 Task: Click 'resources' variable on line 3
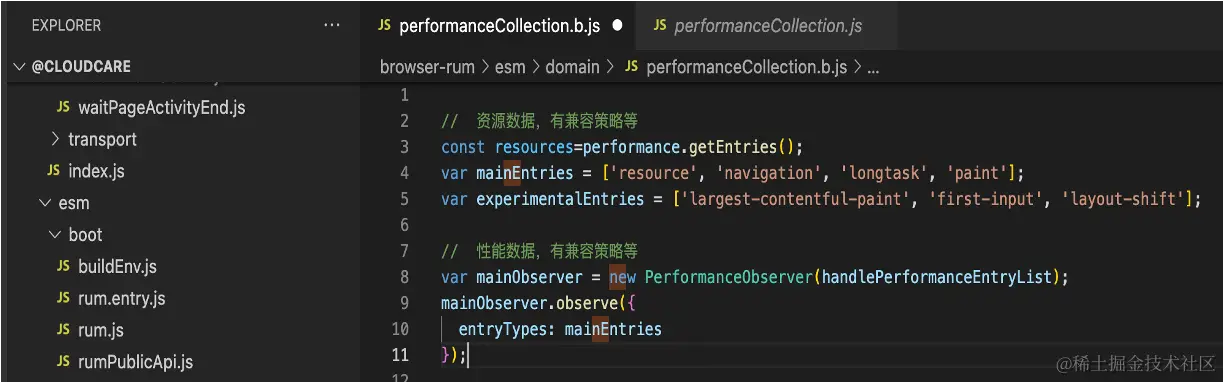pyautogui.click(x=534, y=147)
